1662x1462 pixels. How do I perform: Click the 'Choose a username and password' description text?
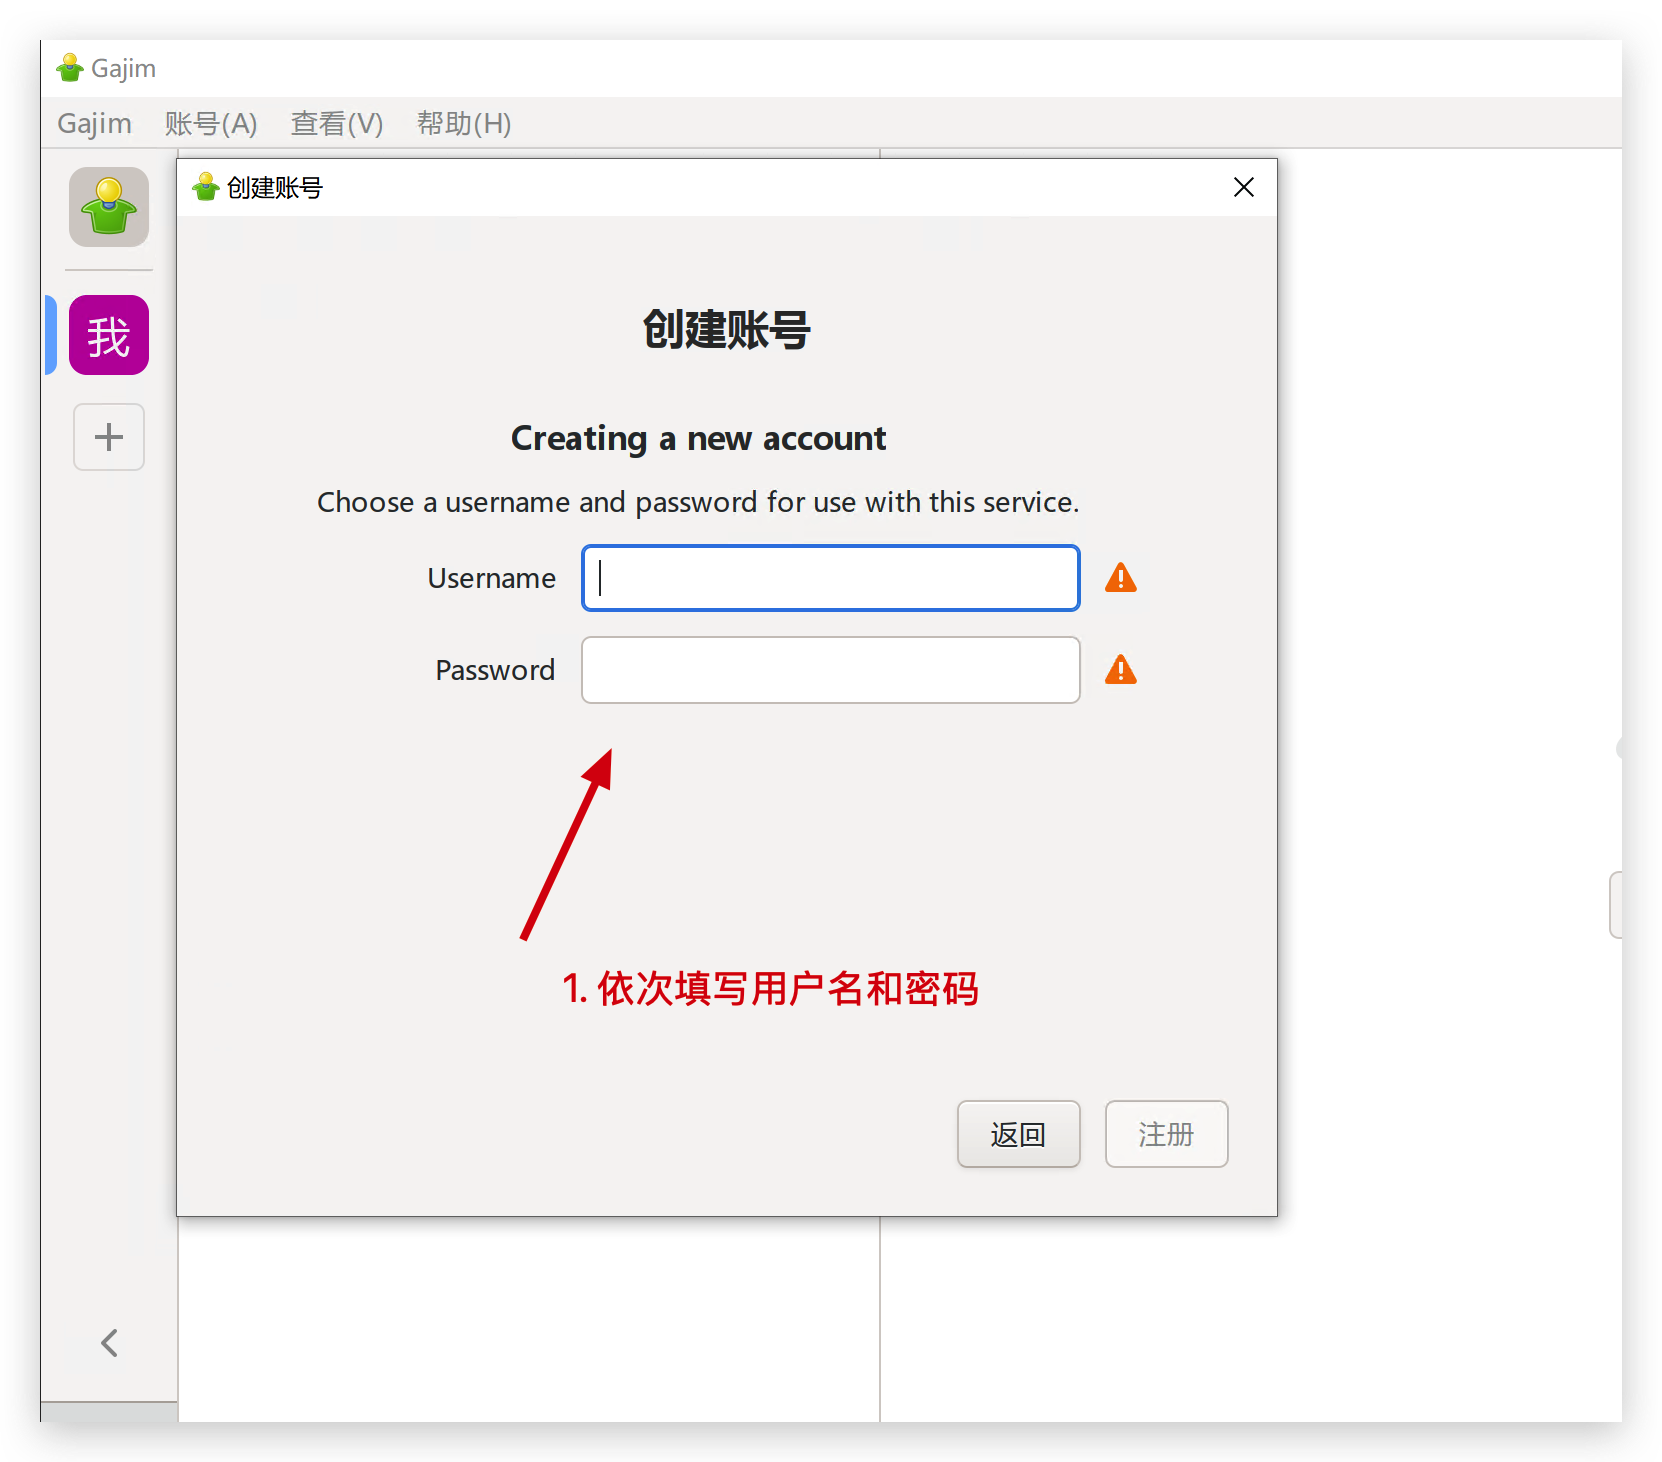tap(698, 502)
